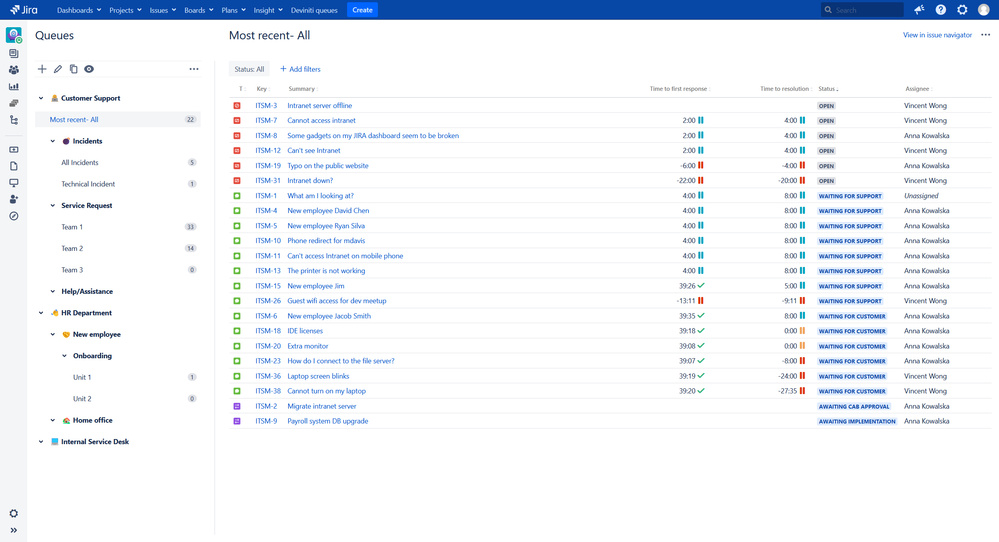
Task: Open the project settings gear bottom left
Action: click(x=13, y=513)
